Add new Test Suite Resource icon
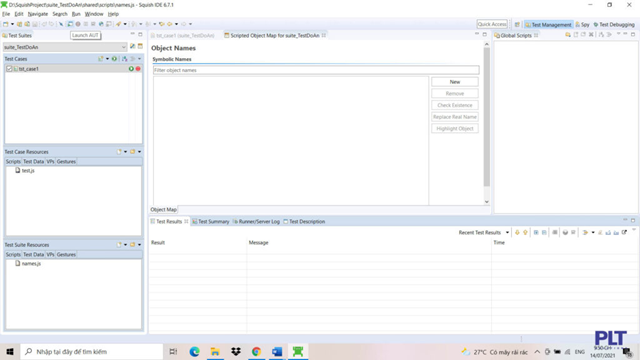Image resolution: width=640 pixels, height=360 pixels. point(119,245)
